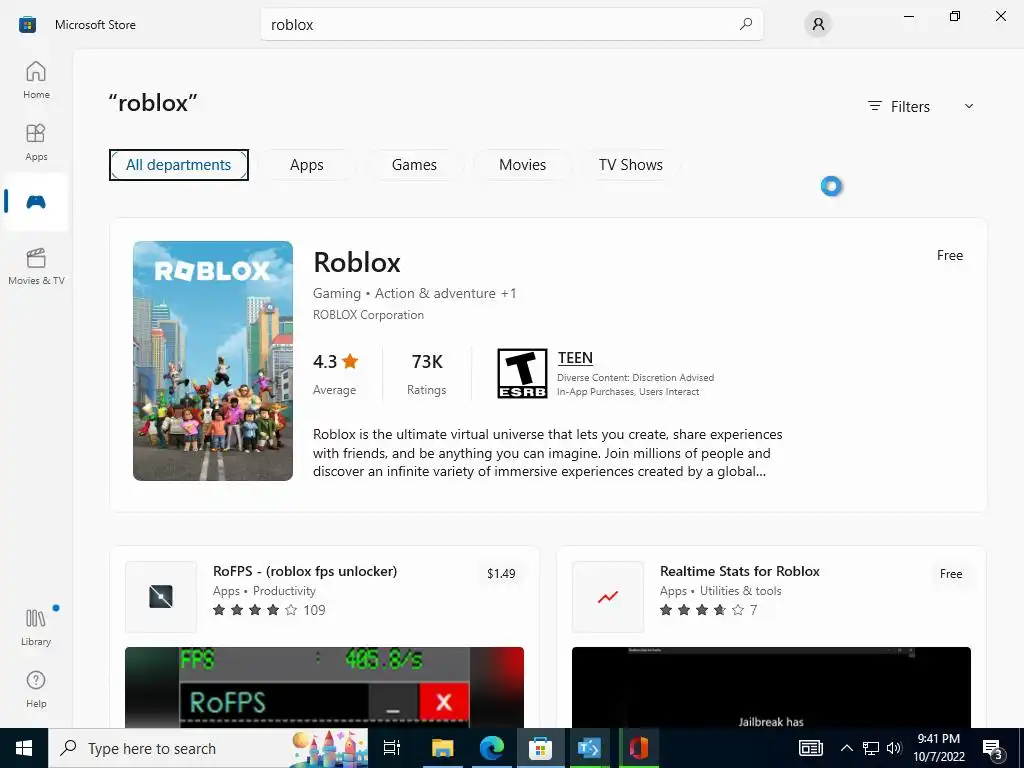
Task: Click Microsoft Store taskbar icon
Action: click(540, 748)
